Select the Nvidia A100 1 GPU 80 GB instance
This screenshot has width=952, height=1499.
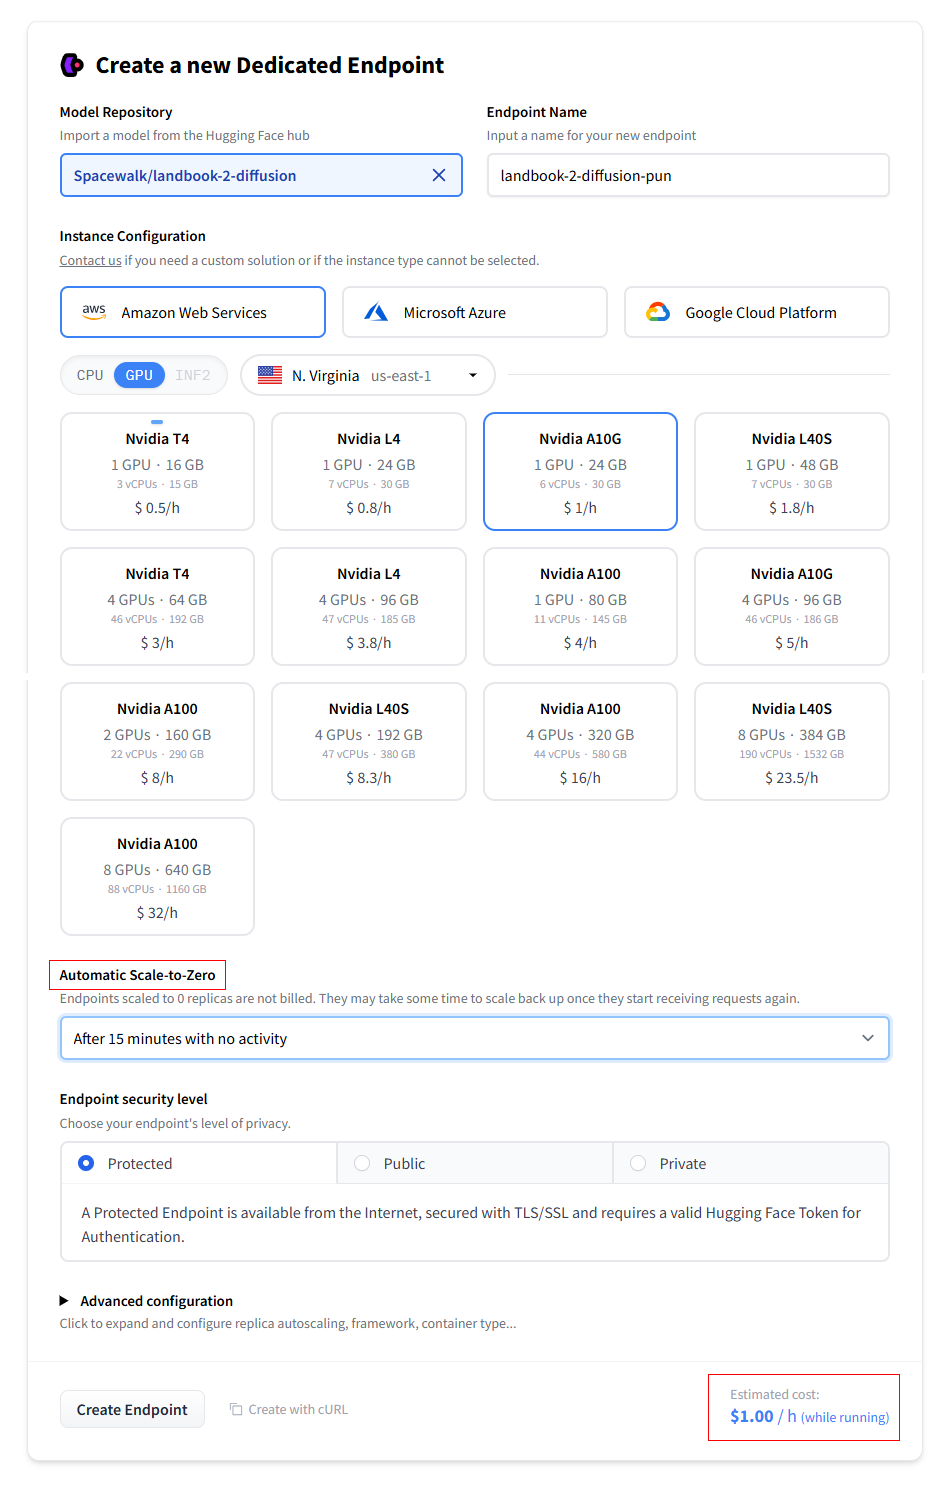[x=580, y=607]
